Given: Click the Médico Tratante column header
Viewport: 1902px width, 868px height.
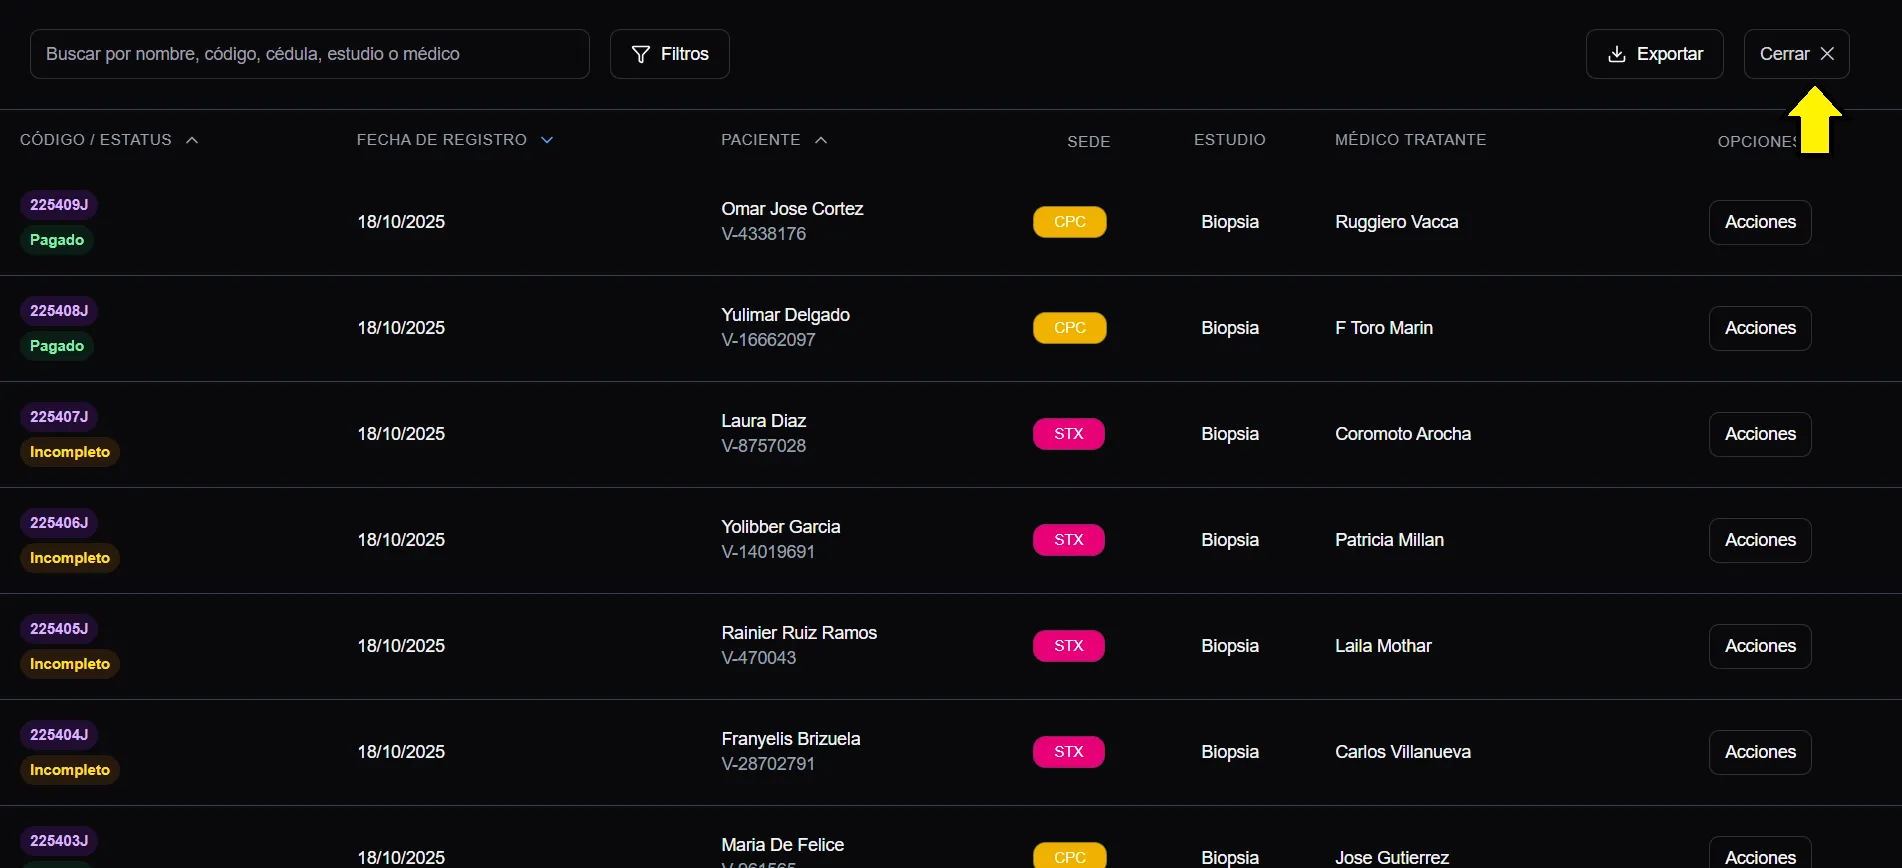Looking at the screenshot, I should coord(1410,140).
